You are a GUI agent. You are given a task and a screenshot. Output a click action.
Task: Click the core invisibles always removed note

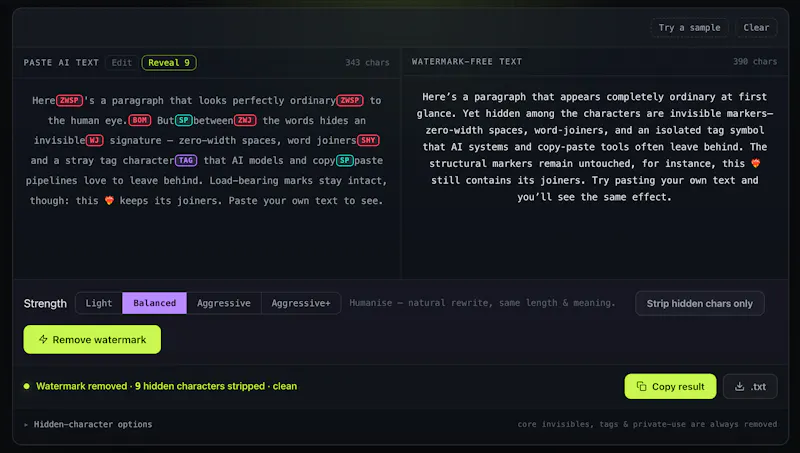click(647, 424)
